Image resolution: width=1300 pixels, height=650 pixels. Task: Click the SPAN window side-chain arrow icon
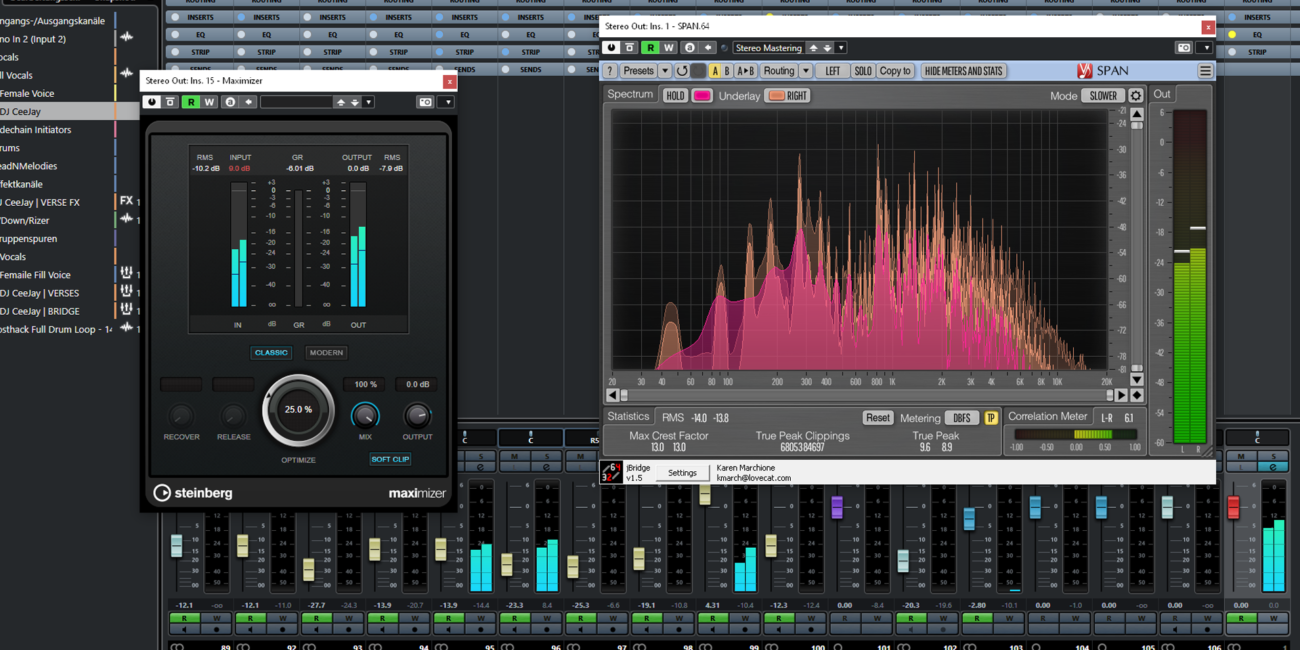click(709, 47)
